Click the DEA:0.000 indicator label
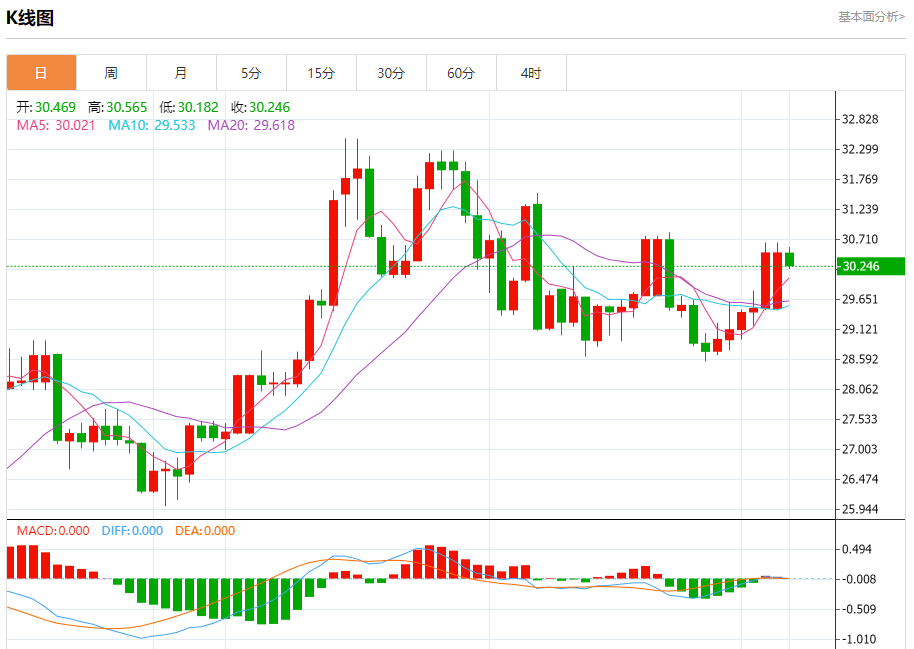The image size is (914, 649). click(x=205, y=531)
